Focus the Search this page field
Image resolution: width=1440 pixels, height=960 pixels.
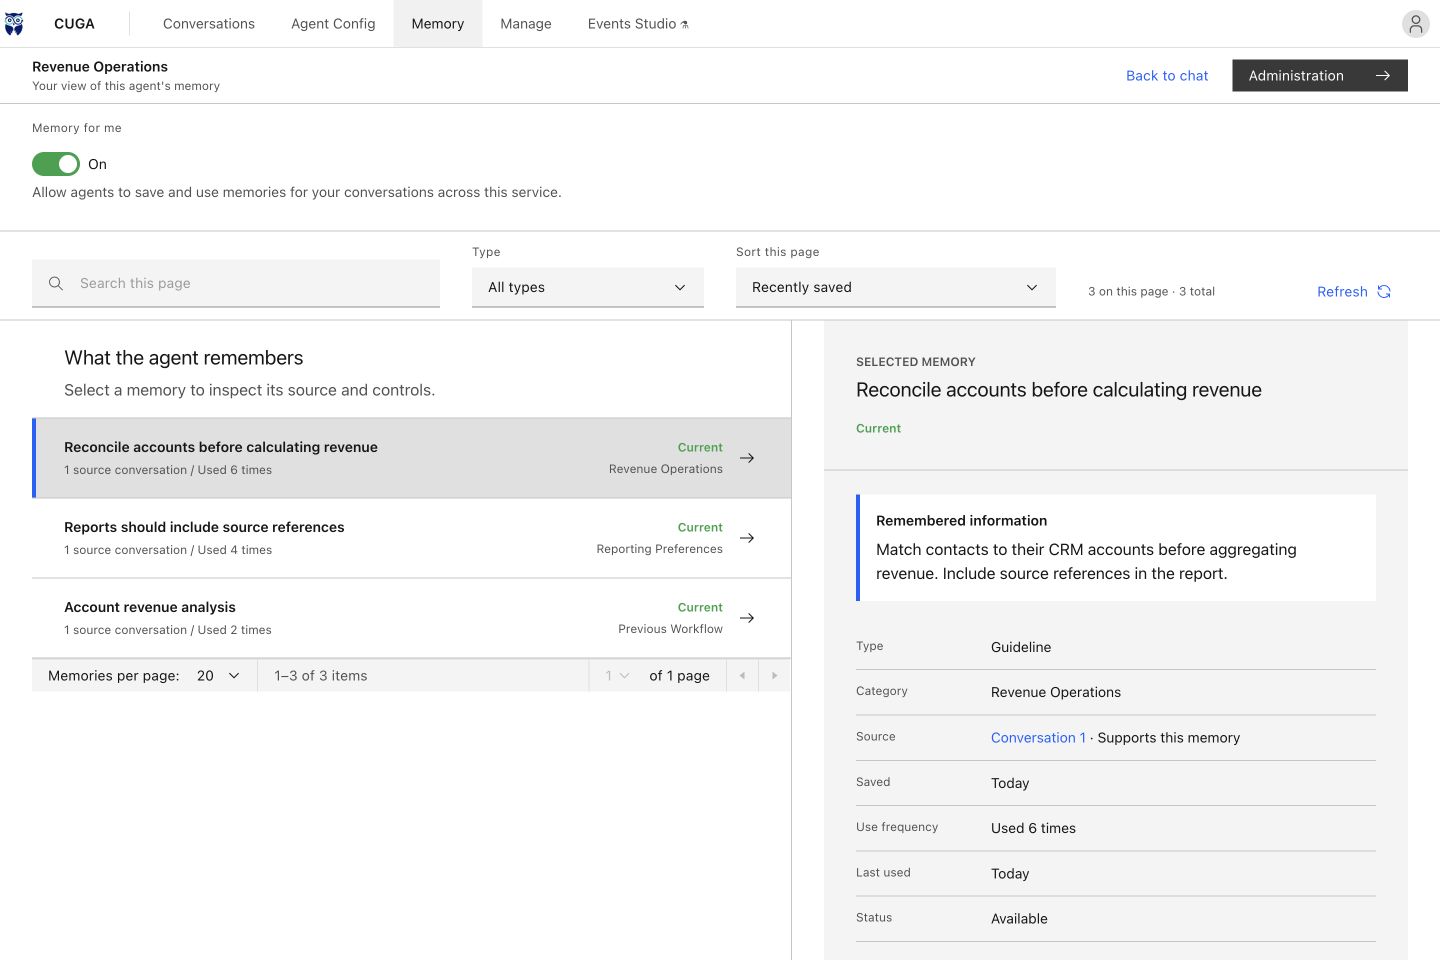click(x=236, y=284)
